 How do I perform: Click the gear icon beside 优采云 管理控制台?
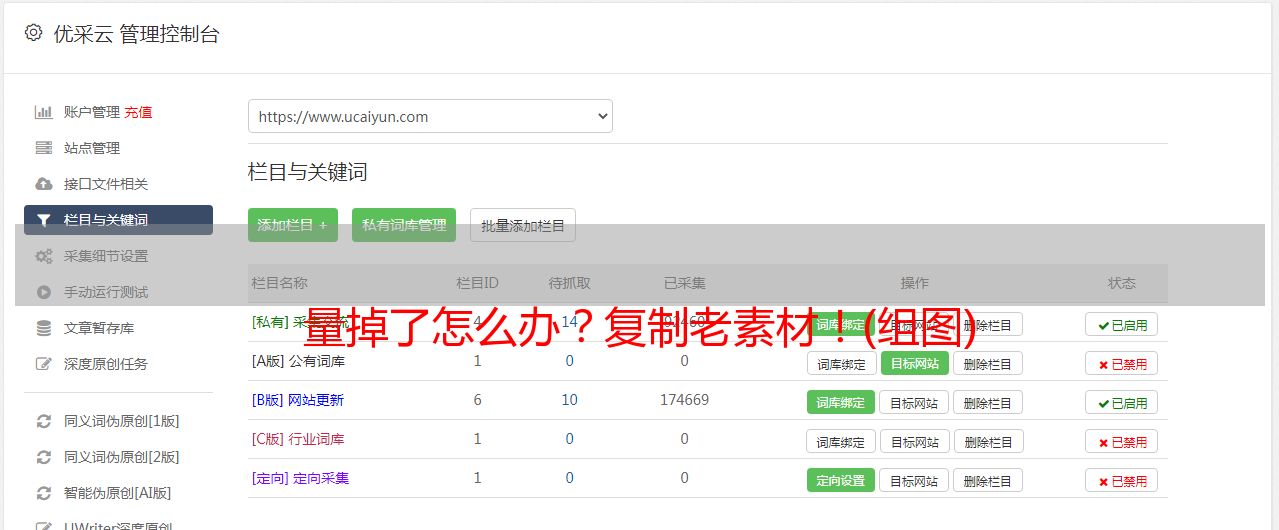pyautogui.click(x=33, y=33)
